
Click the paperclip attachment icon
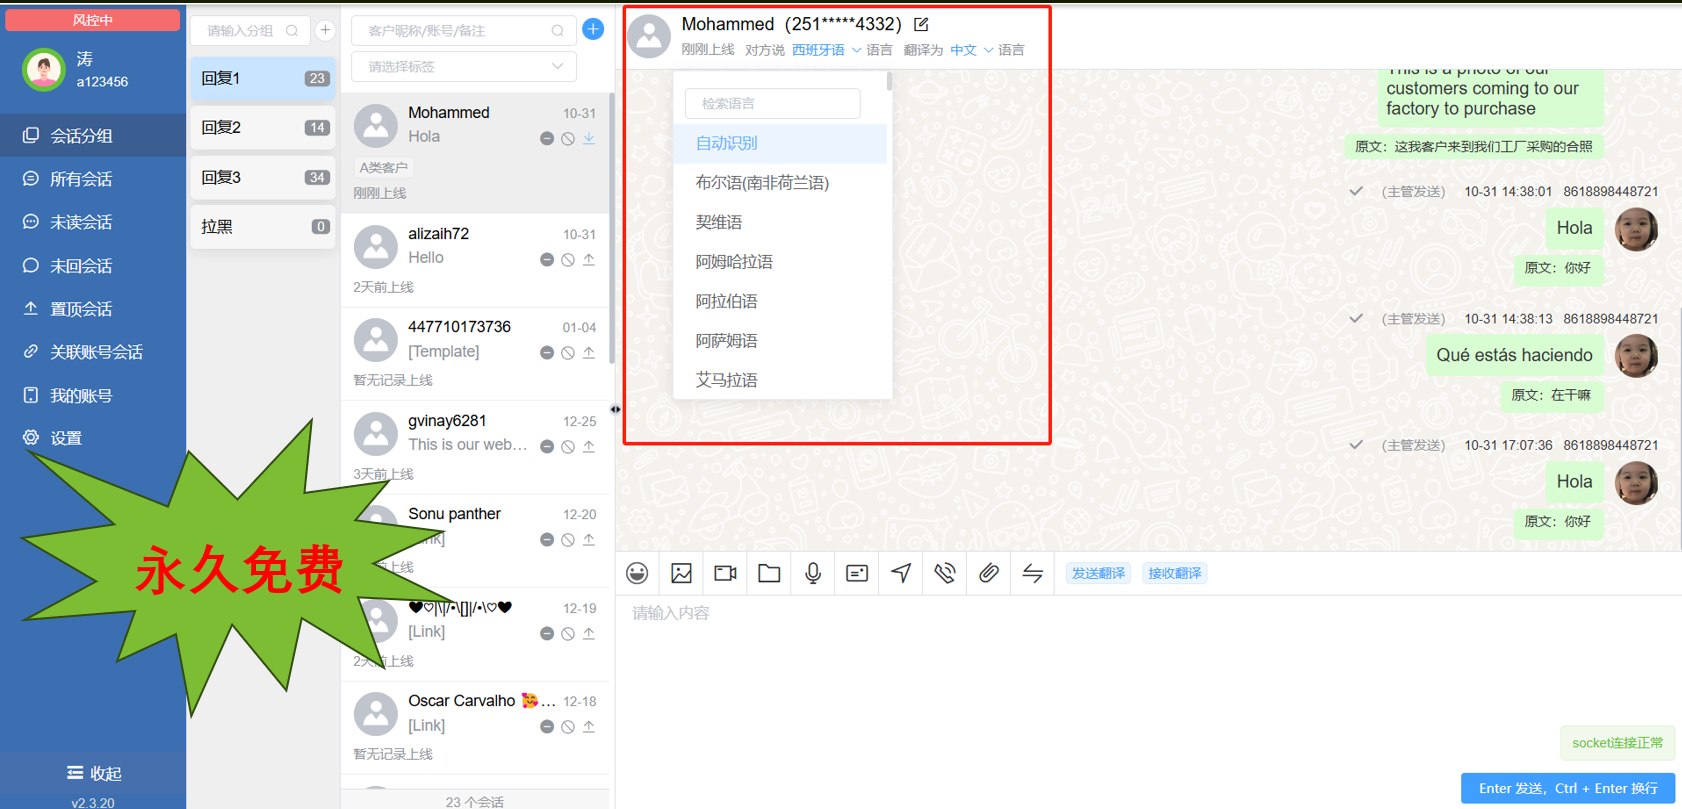point(989,573)
